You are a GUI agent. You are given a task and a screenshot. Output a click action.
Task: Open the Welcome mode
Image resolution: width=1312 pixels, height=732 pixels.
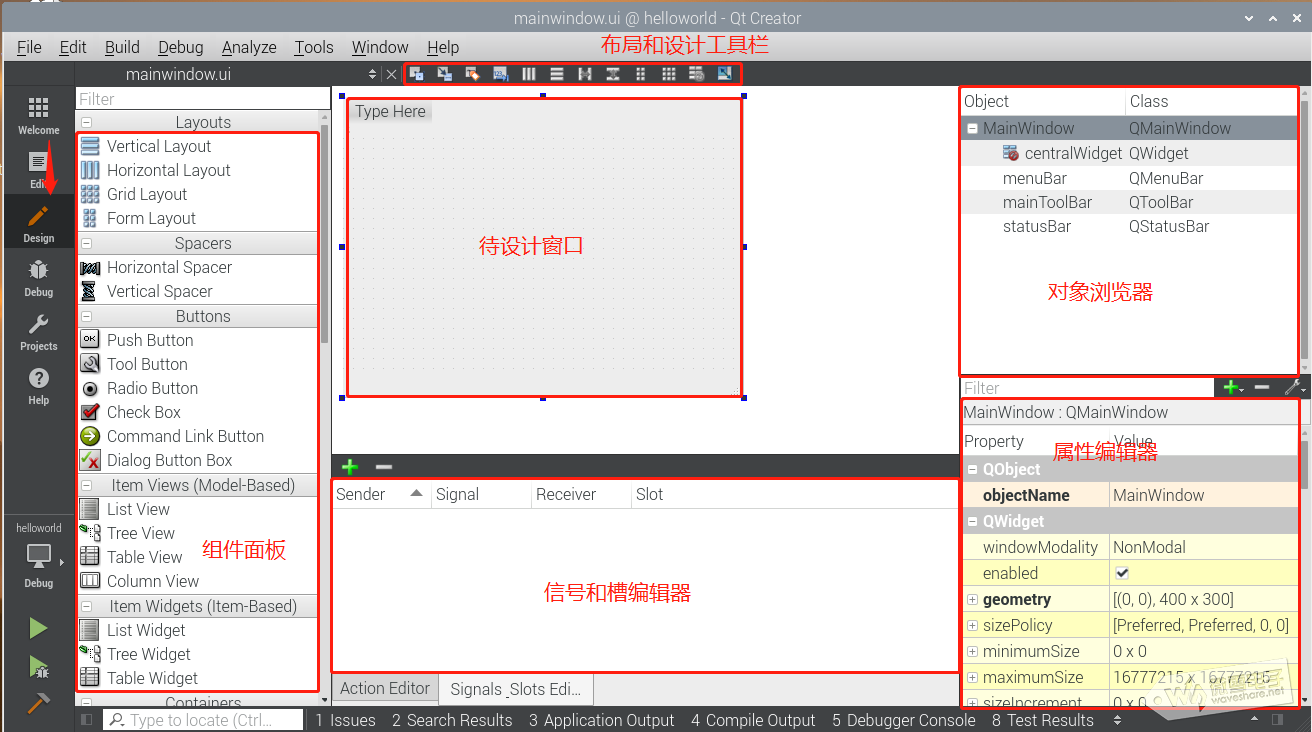tap(38, 114)
